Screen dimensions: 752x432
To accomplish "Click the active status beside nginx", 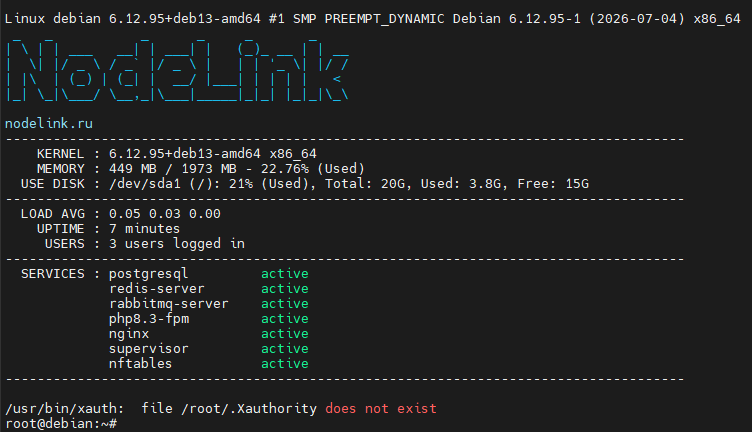I will tap(284, 334).
